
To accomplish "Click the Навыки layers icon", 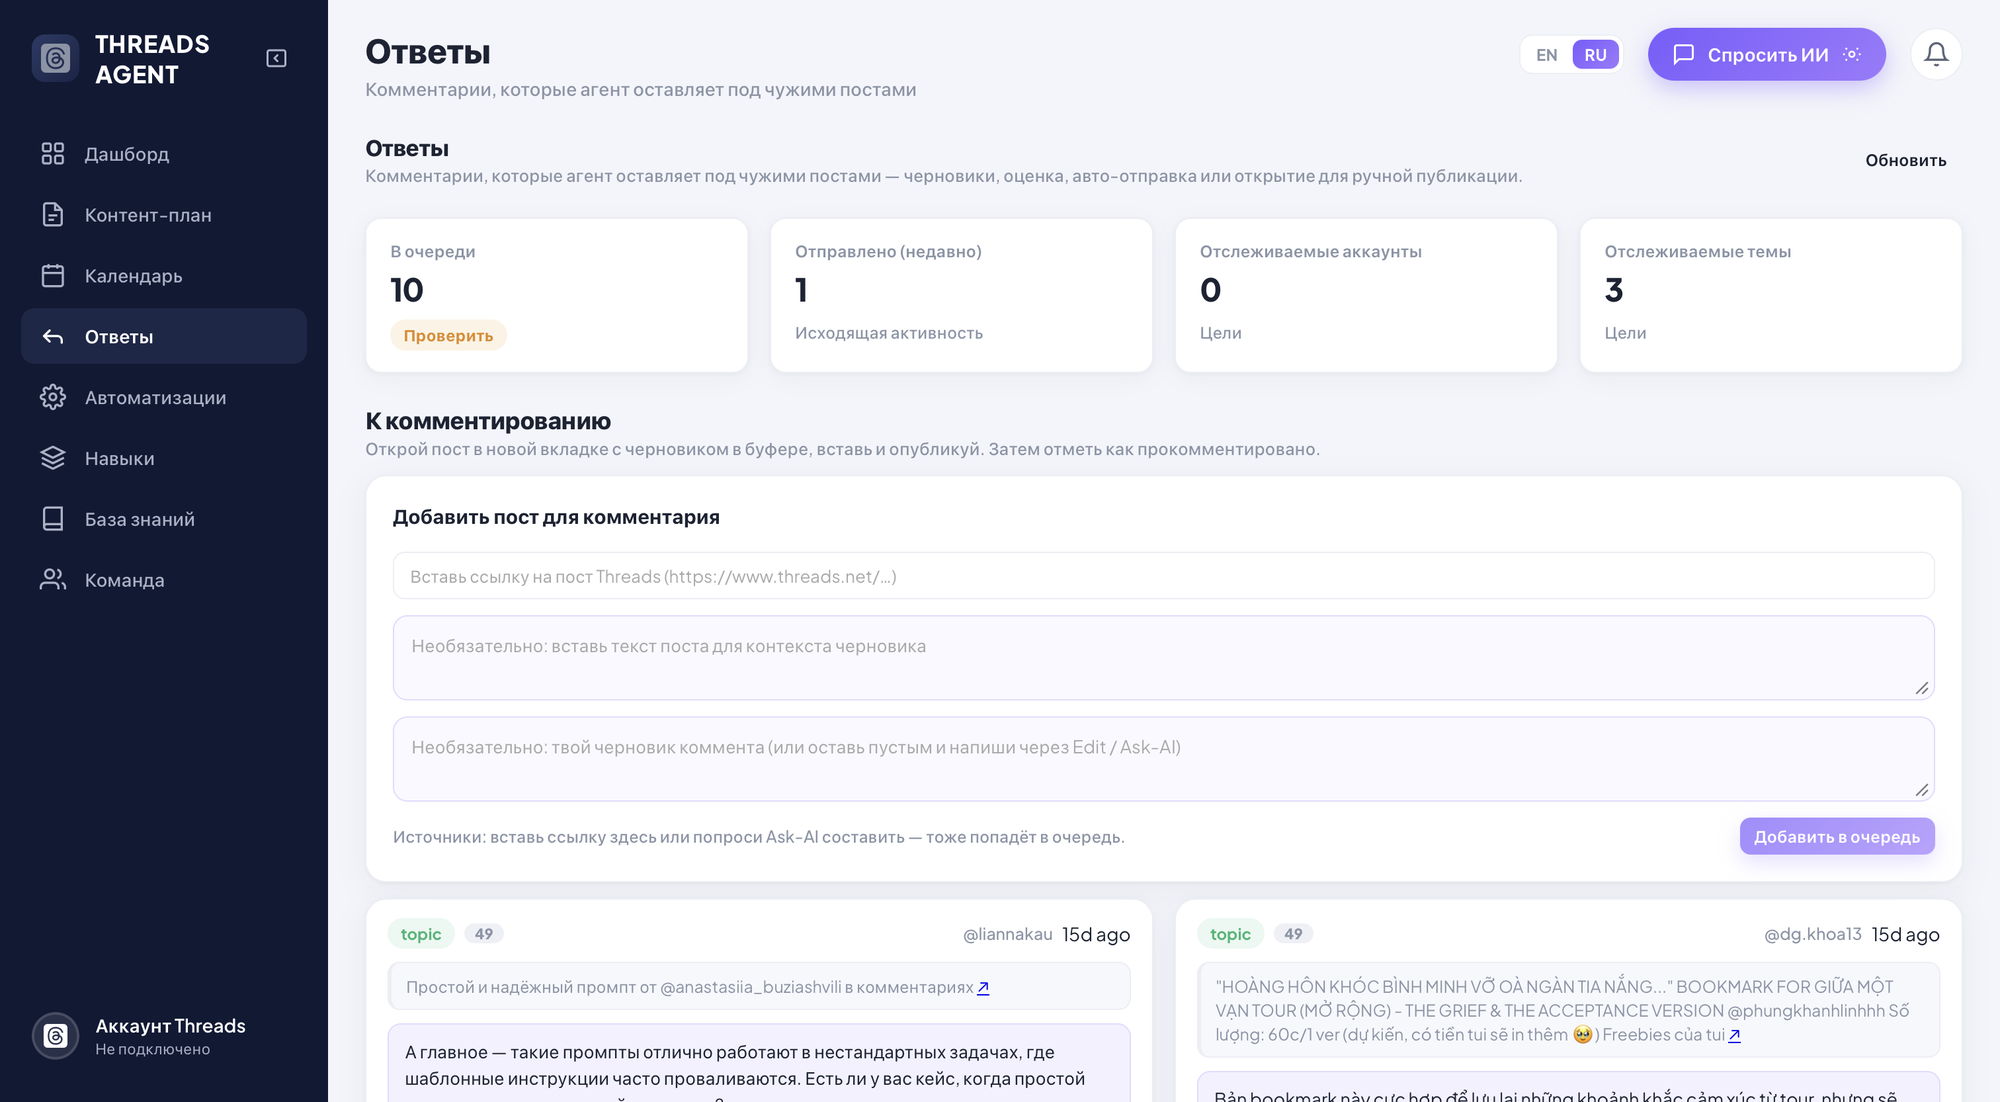I will pos(53,458).
